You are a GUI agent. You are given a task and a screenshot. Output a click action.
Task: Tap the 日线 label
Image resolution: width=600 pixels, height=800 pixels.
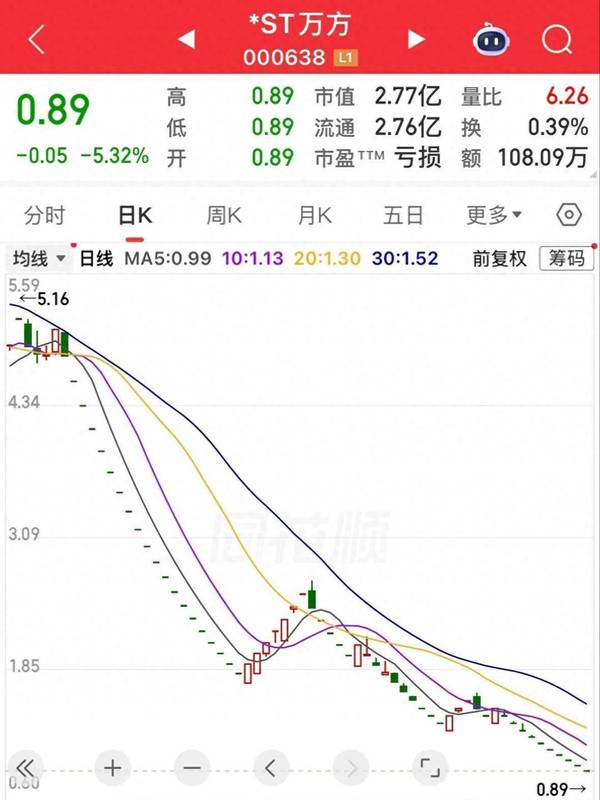96,258
